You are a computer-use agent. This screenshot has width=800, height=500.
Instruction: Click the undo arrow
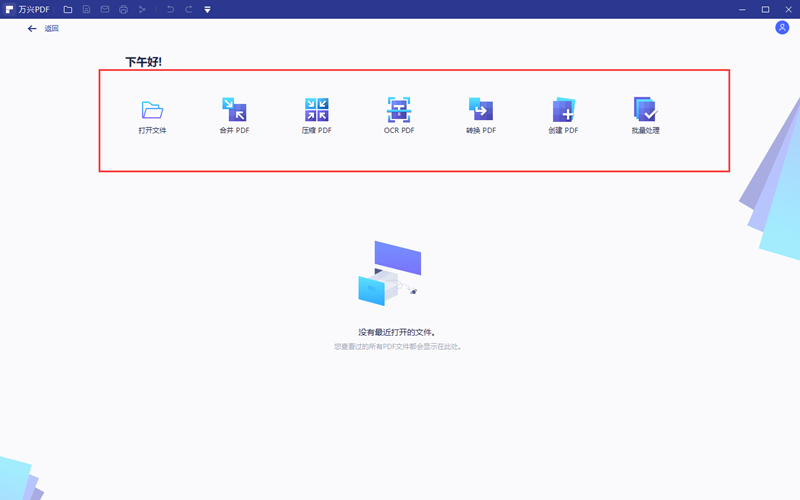click(x=170, y=9)
